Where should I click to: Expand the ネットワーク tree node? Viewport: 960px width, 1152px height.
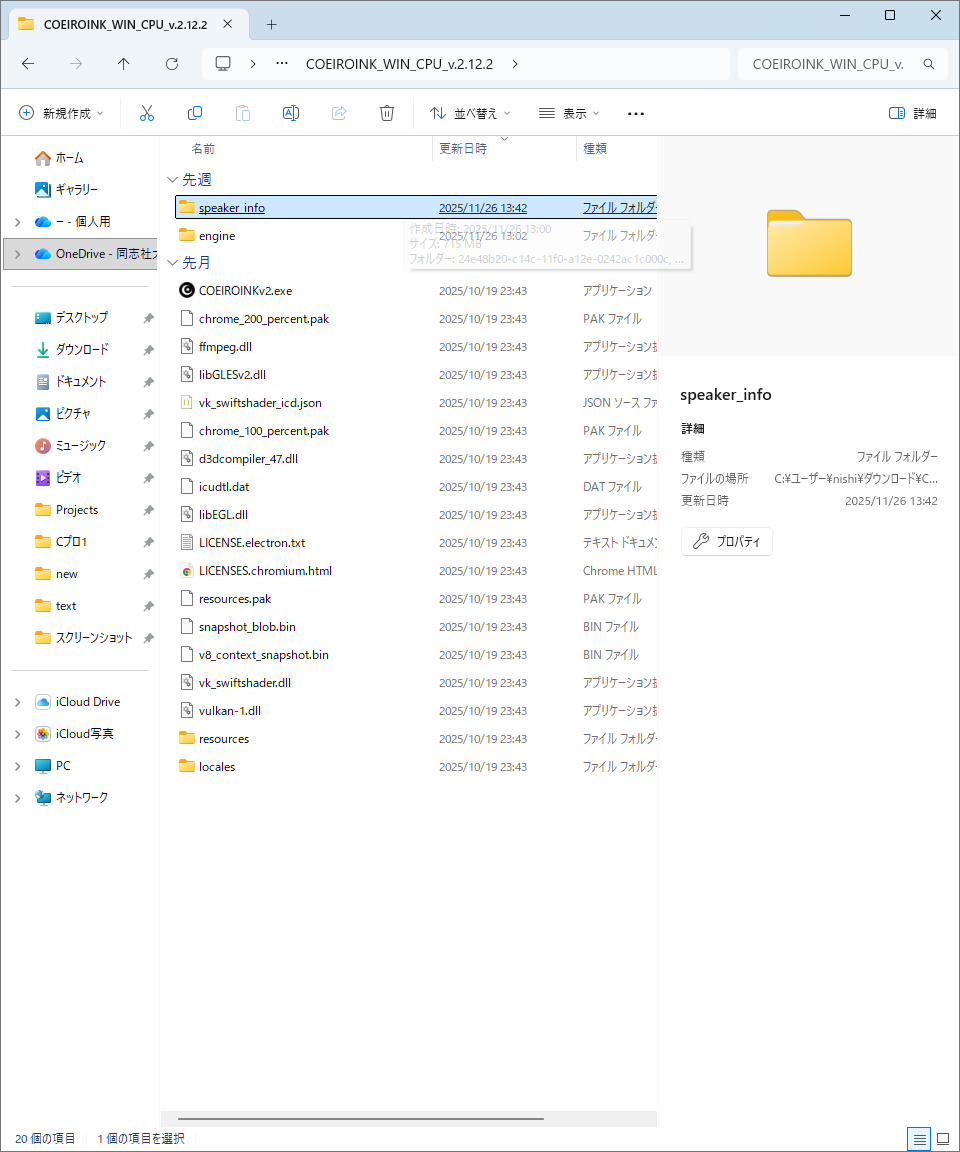[18, 798]
